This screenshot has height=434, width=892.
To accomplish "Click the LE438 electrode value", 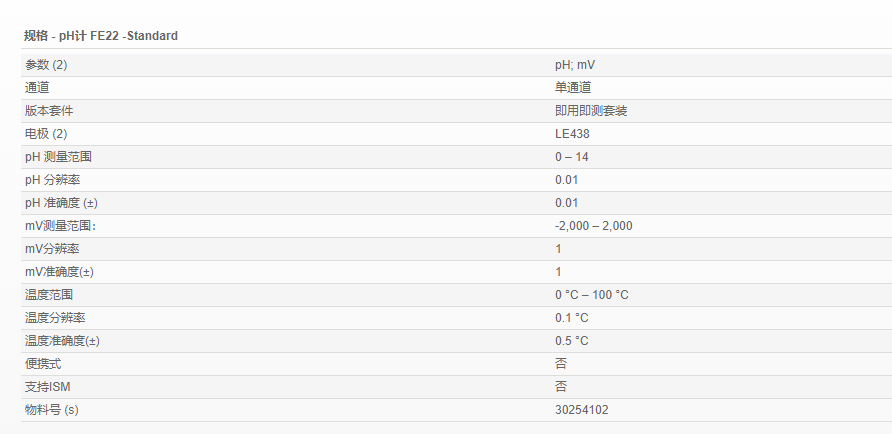I will [x=572, y=134].
